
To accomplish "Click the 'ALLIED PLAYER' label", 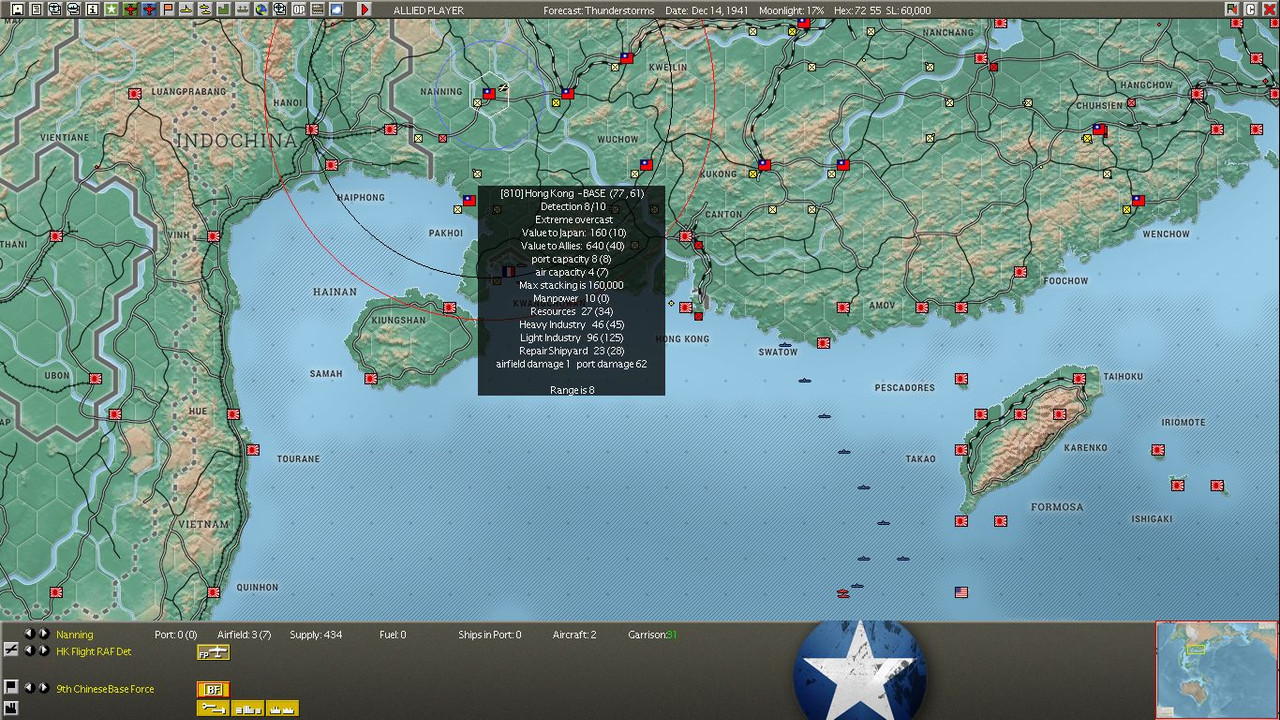I will click(429, 11).
